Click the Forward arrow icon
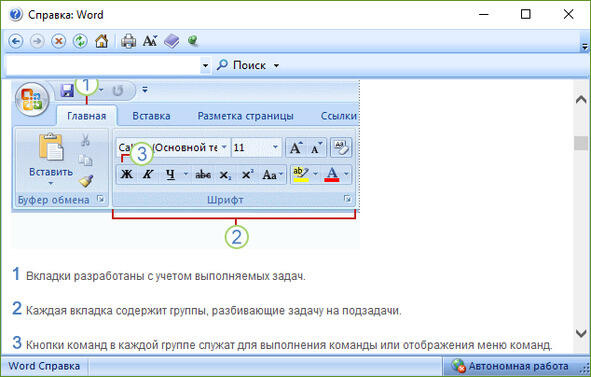Screen dimensions: 591x377 coord(37,41)
